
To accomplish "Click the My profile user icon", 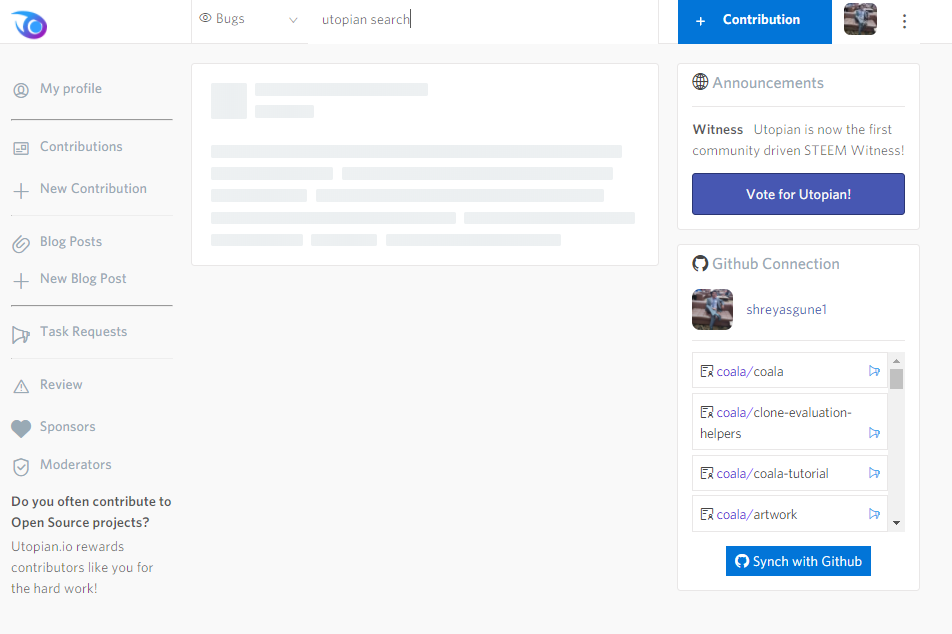I will [21, 90].
